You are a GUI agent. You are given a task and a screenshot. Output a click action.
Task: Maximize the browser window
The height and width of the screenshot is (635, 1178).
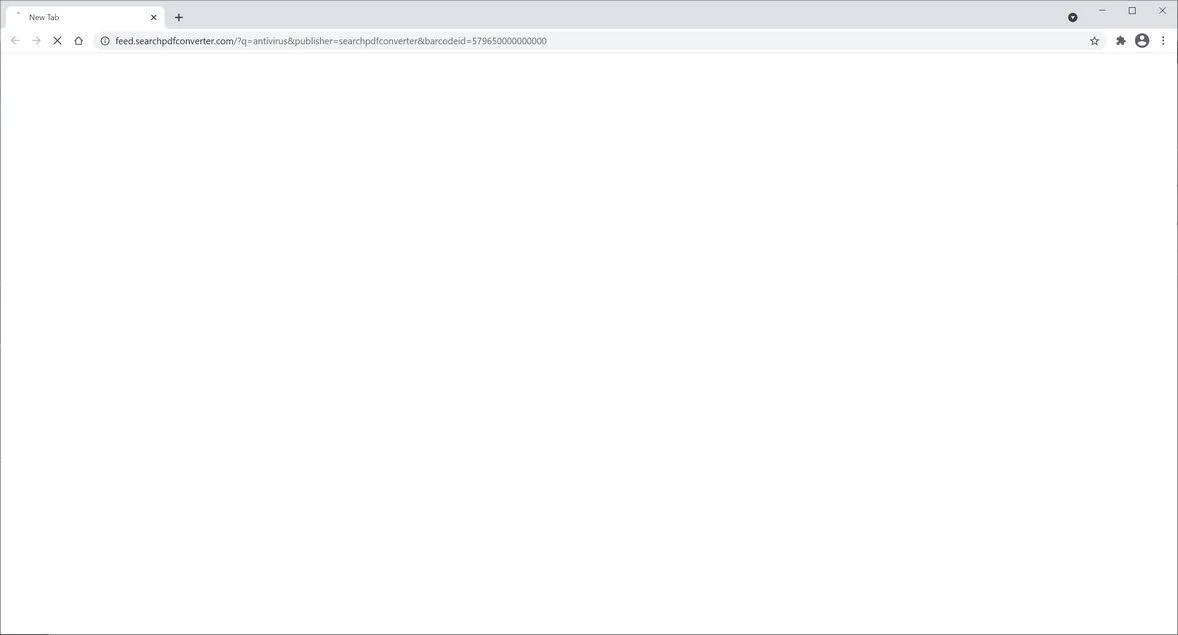(1132, 11)
